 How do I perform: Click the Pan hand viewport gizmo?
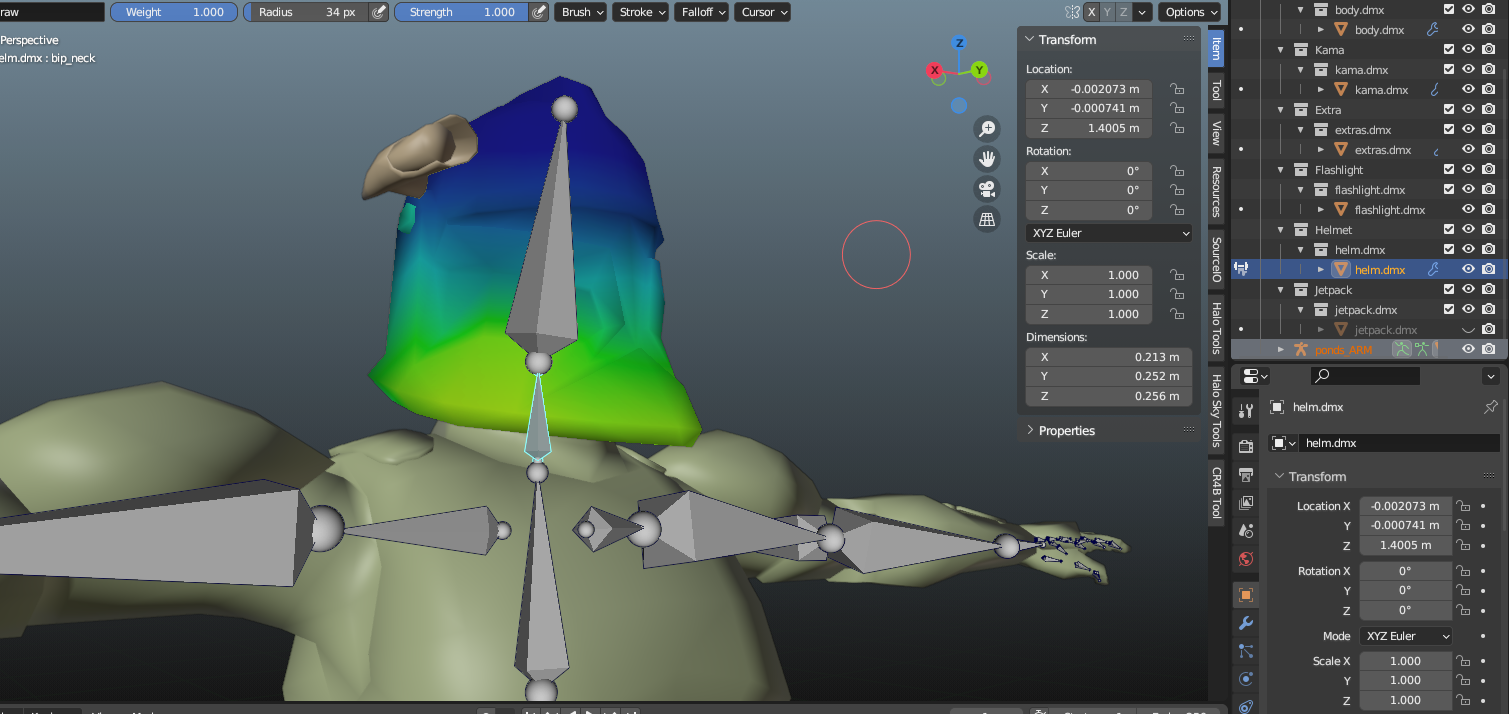[987, 159]
